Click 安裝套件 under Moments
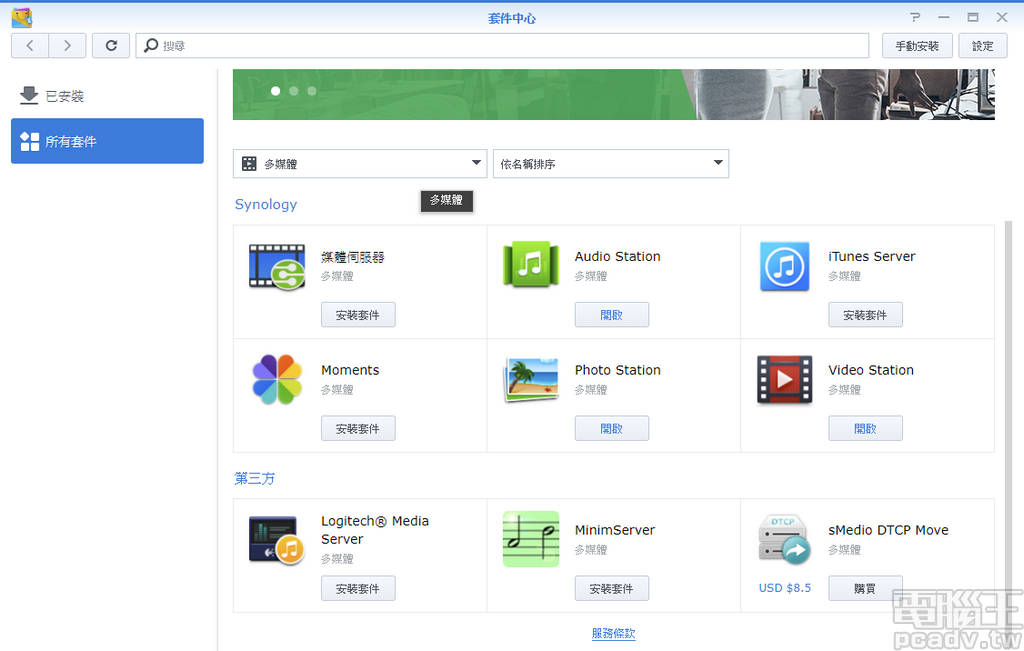 pyautogui.click(x=358, y=428)
